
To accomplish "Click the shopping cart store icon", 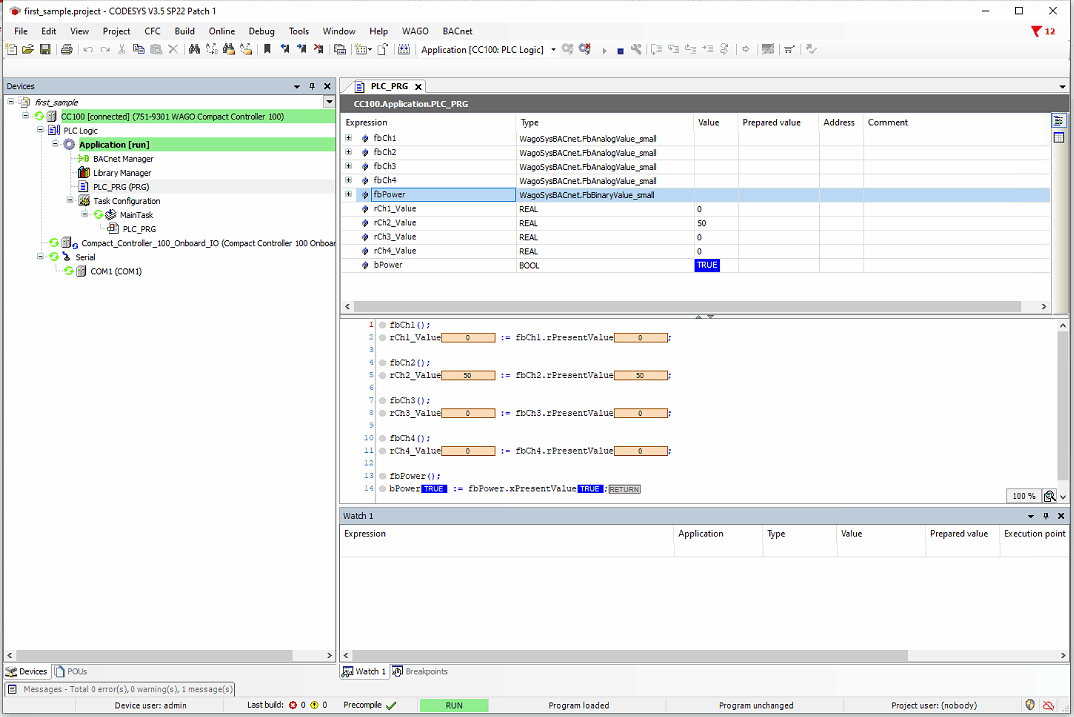I will pyautogui.click(x=789, y=49).
